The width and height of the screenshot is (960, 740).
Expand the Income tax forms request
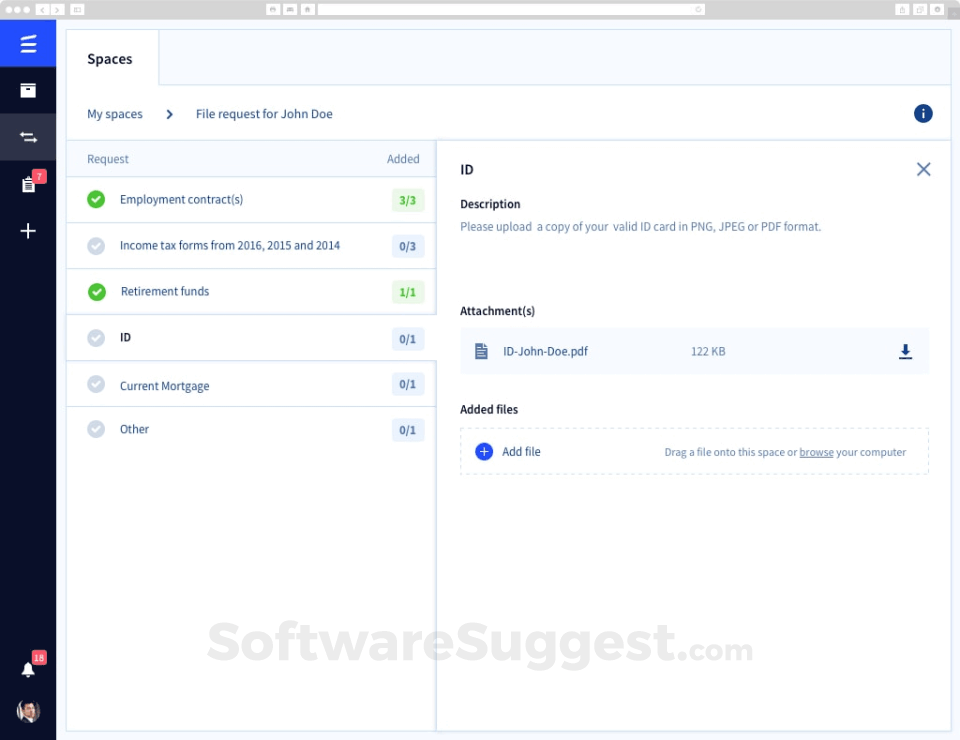[x=231, y=245]
